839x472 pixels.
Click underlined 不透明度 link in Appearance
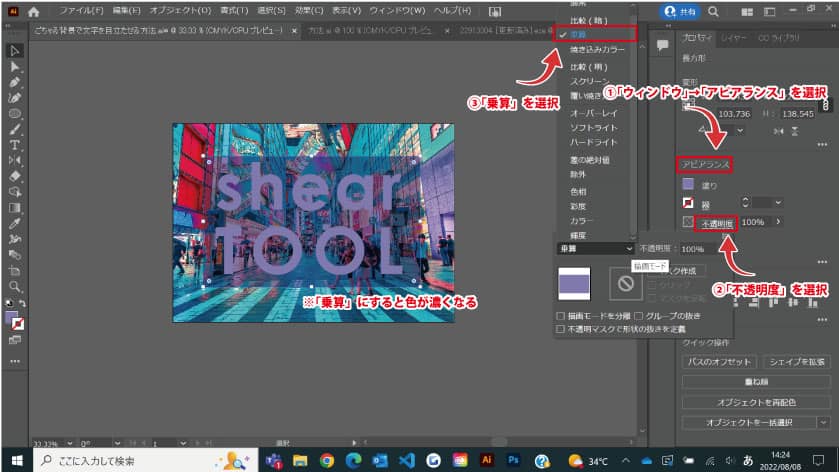click(717, 223)
